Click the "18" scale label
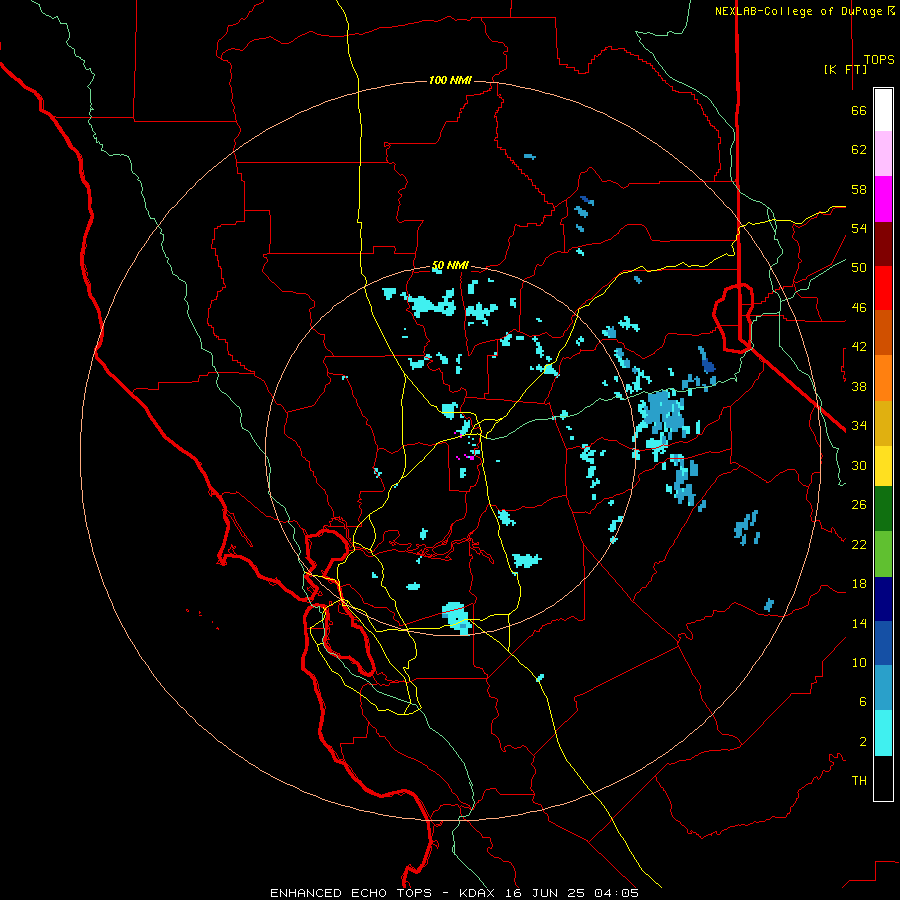Image resolution: width=900 pixels, height=900 pixels. [x=859, y=584]
